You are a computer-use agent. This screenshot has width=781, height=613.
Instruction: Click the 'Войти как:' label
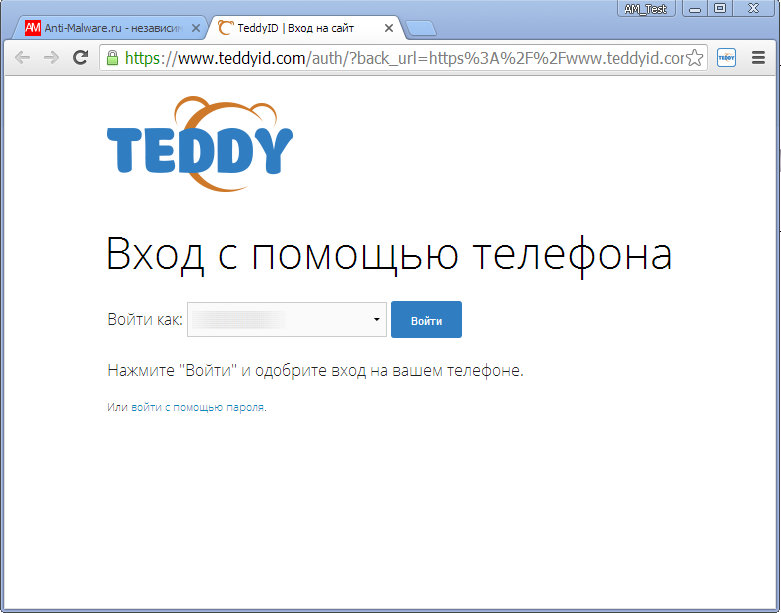coord(145,319)
